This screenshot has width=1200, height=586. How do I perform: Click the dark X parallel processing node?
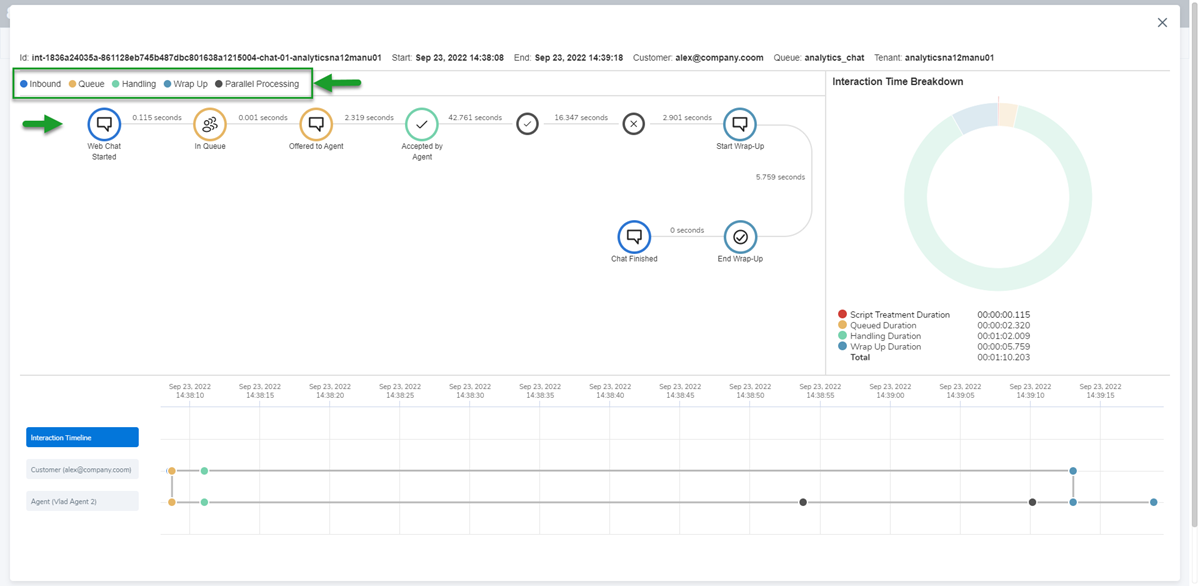tap(634, 124)
